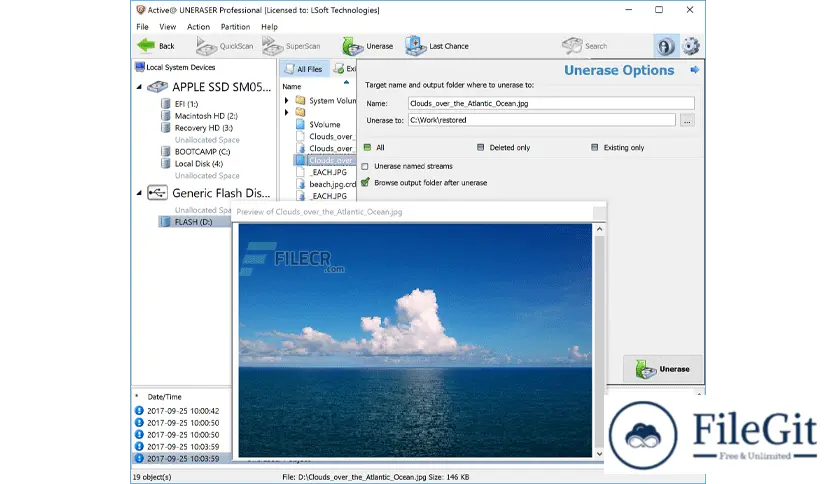Launch SuperScan from the toolbar

coord(291,46)
